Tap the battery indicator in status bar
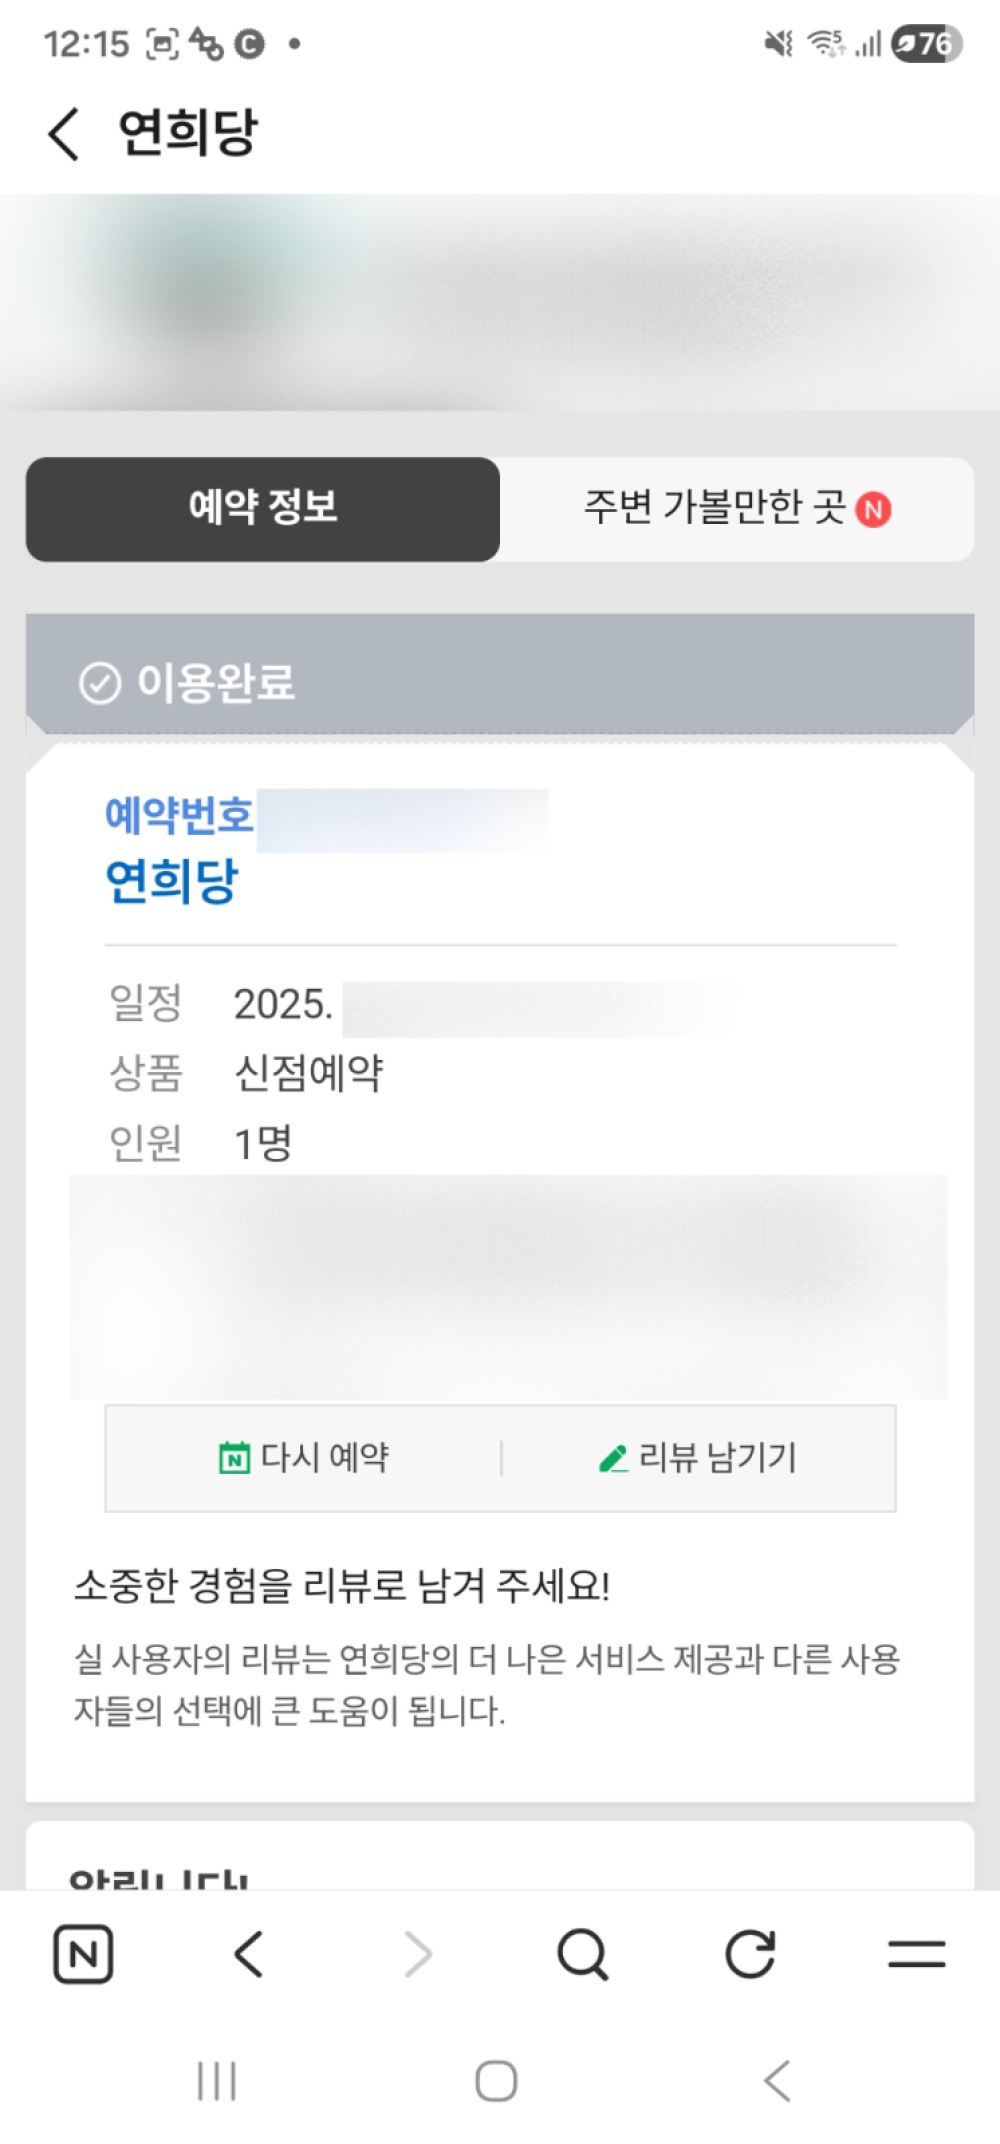The image size is (1000, 2144). tap(927, 43)
